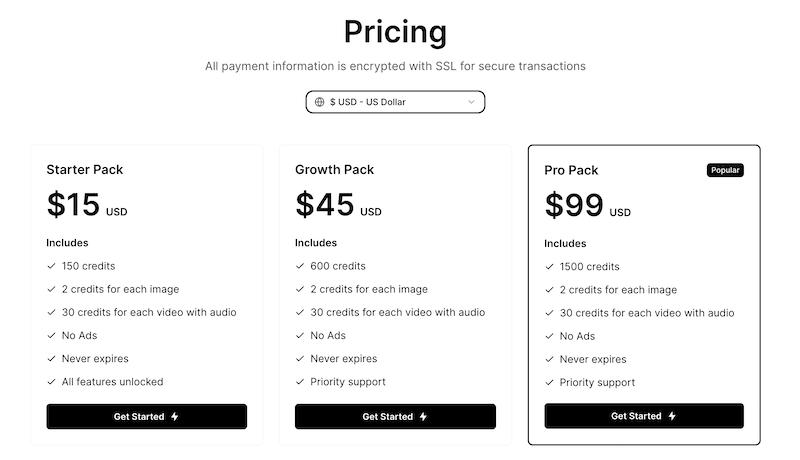This screenshot has width=800, height=460.
Task: Click checkmark beside Pro Pack 'Never expires'
Action: (x=549, y=359)
